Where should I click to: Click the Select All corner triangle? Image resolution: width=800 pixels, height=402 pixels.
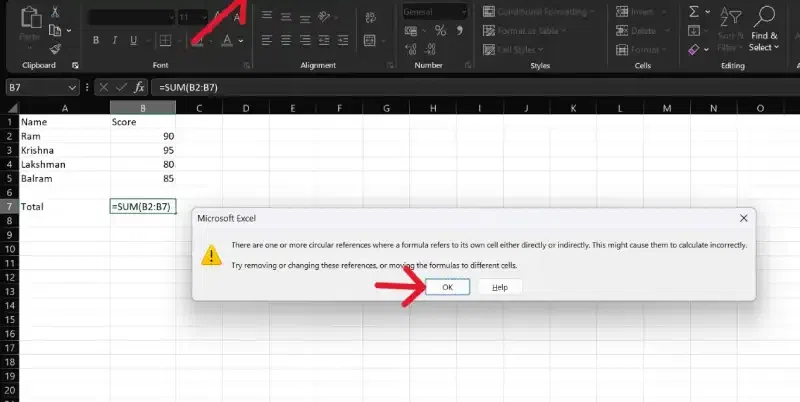pyautogui.click(x=13, y=108)
